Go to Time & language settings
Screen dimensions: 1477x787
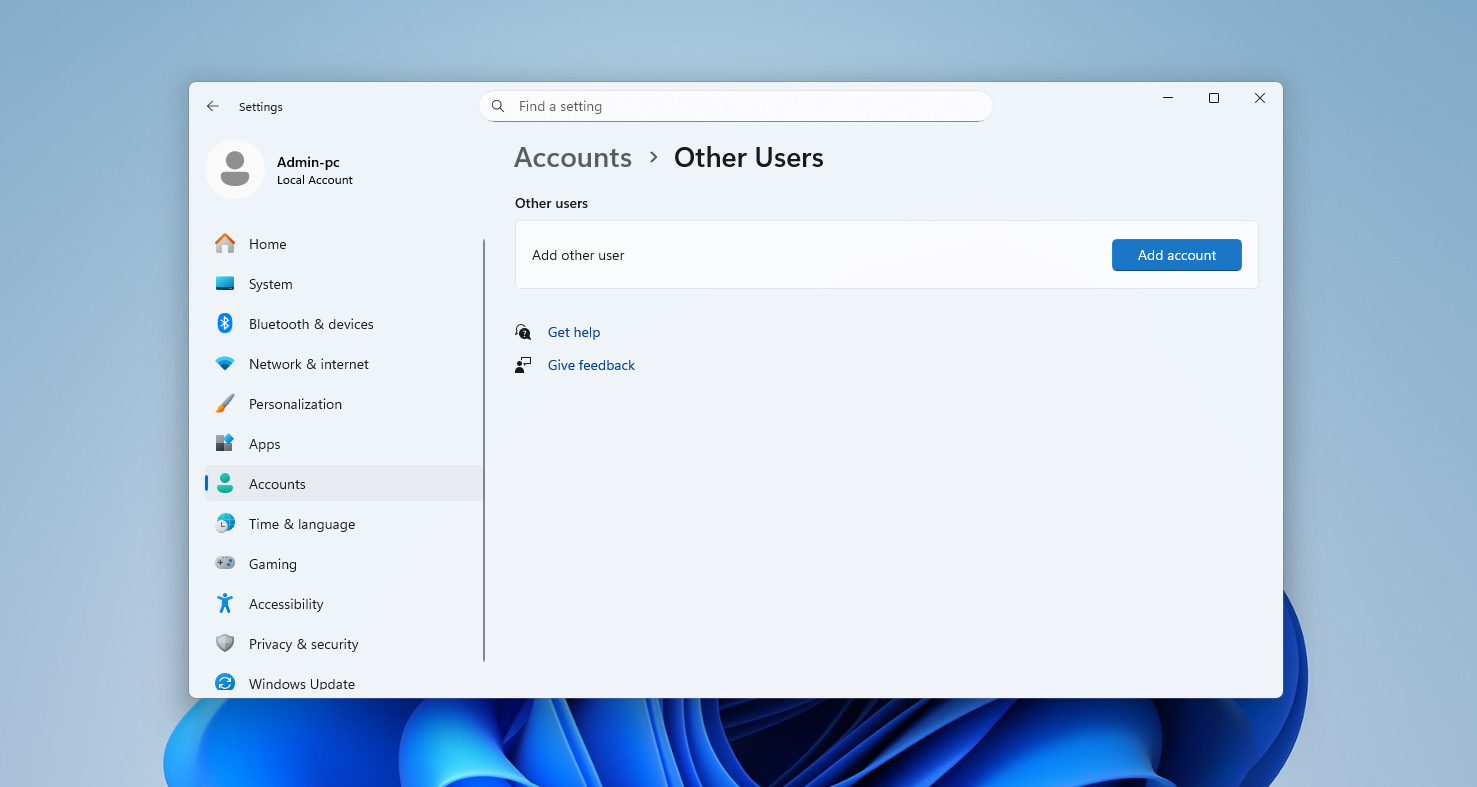point(301,524)
